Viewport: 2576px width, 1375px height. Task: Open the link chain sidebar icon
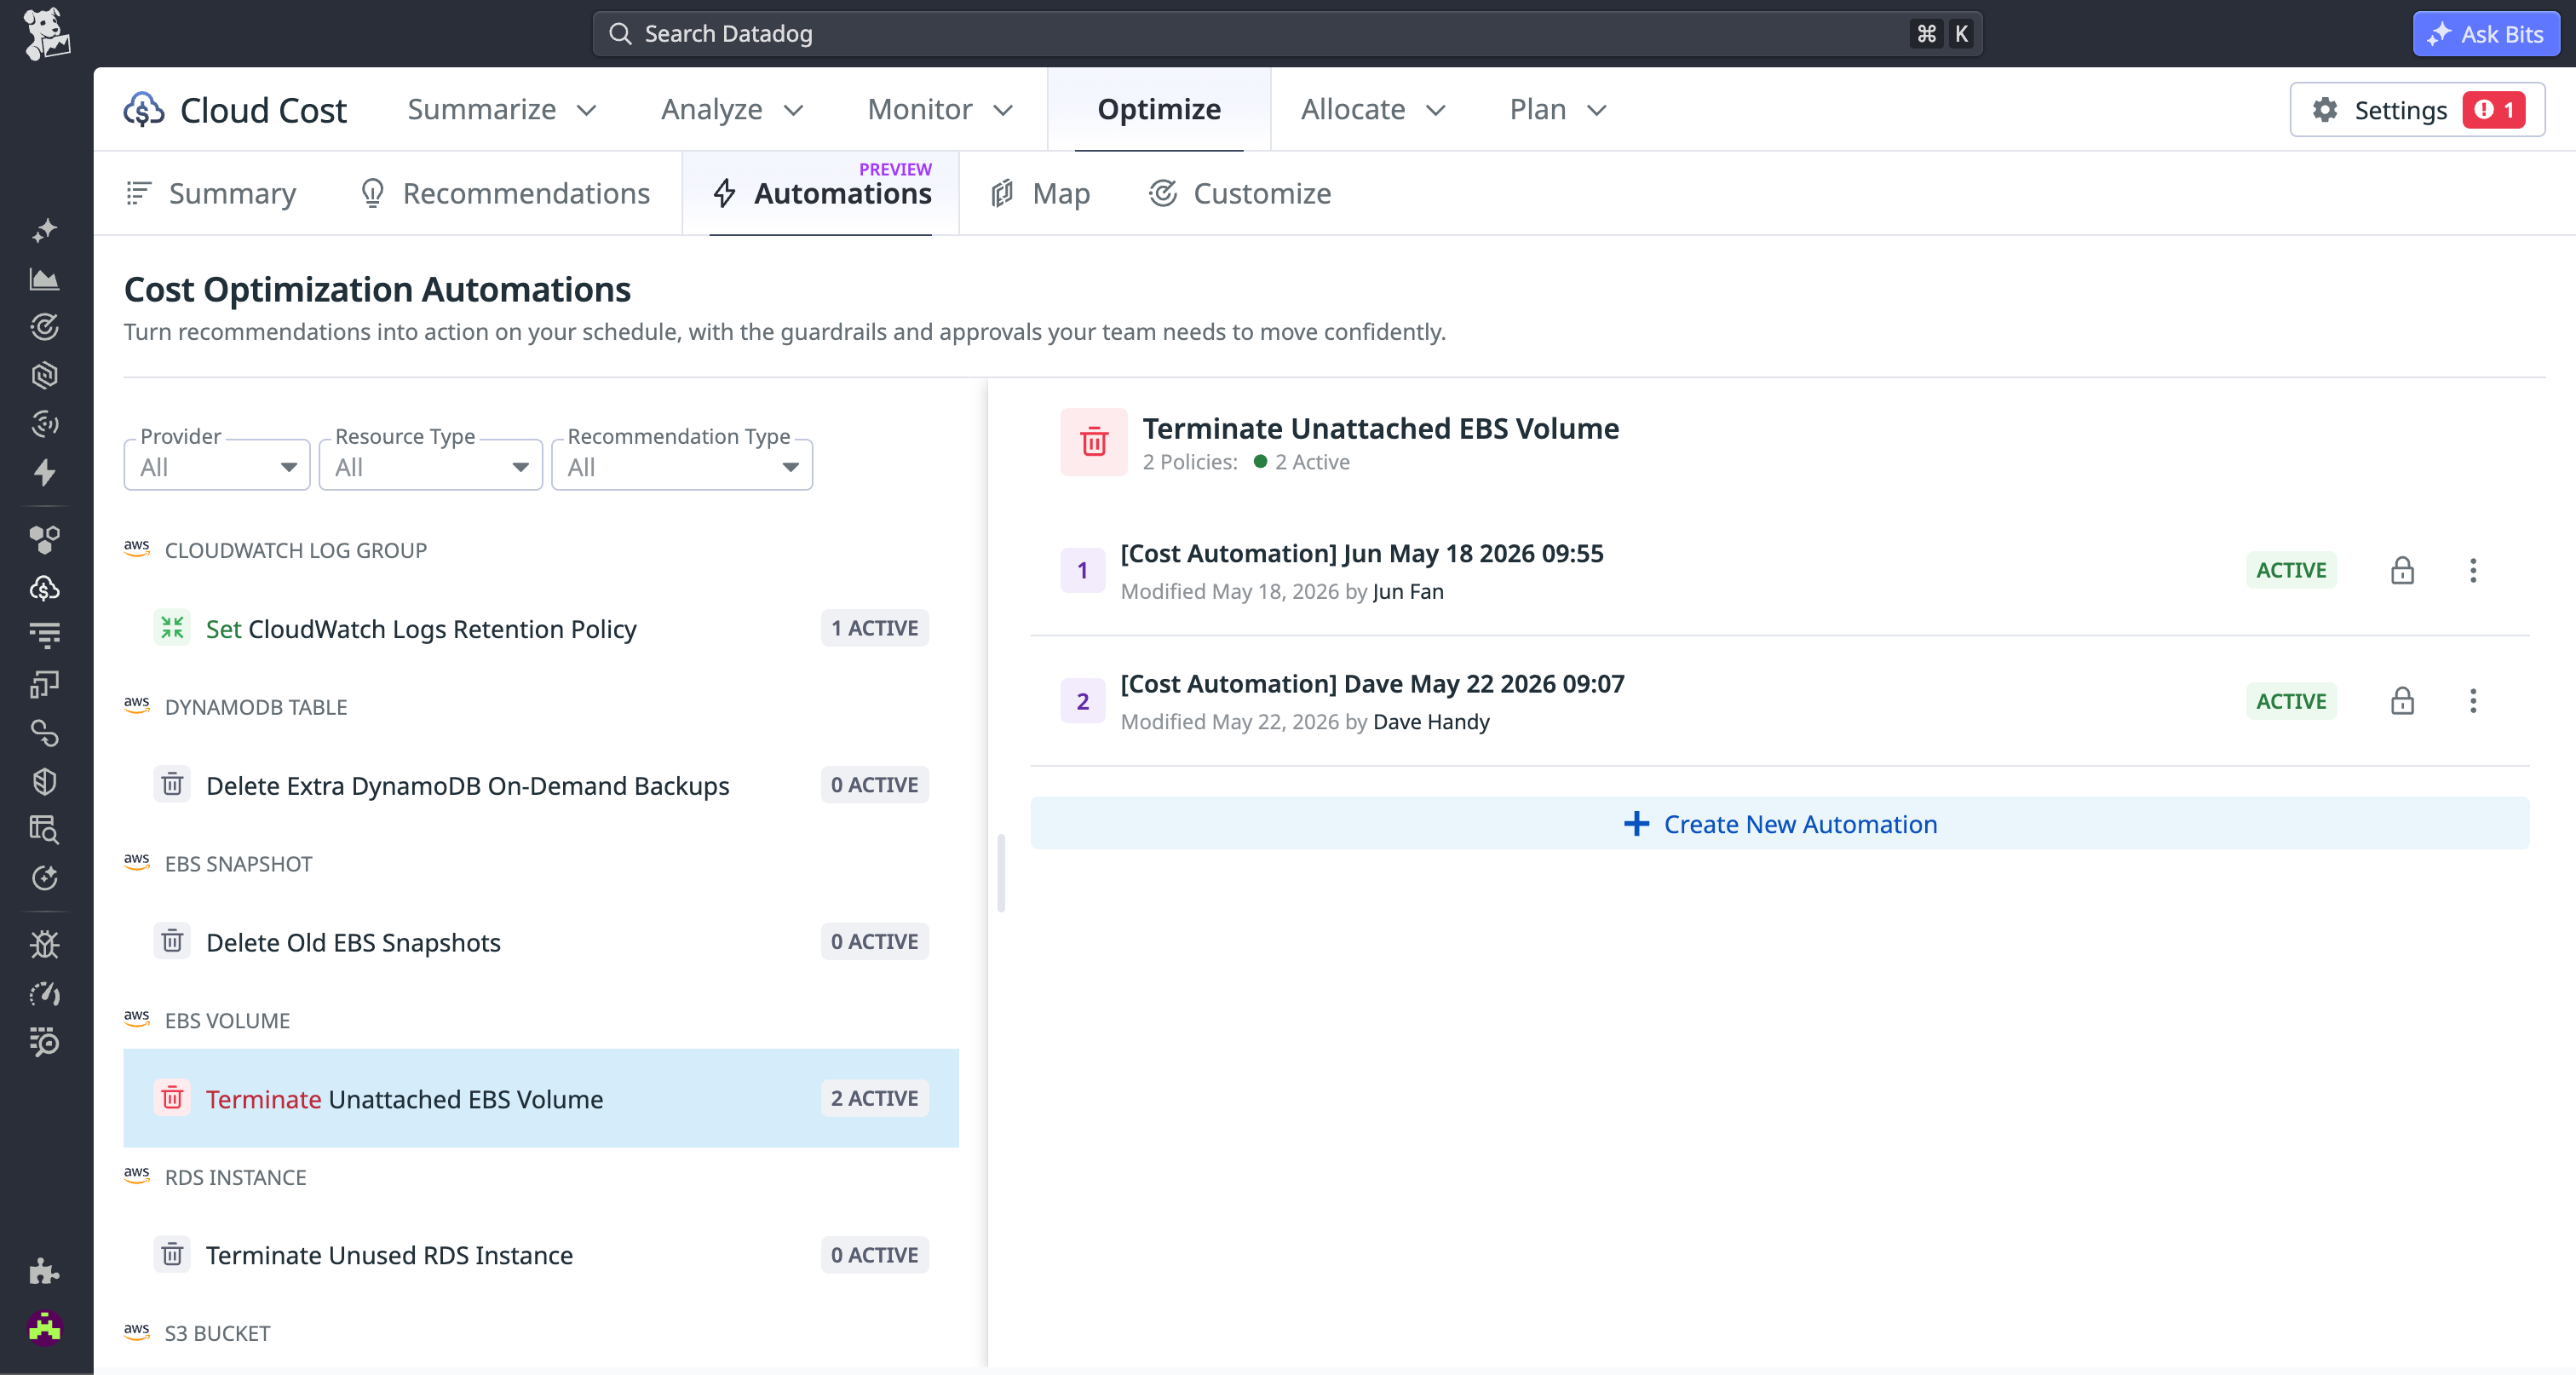(x=44, y=733)
